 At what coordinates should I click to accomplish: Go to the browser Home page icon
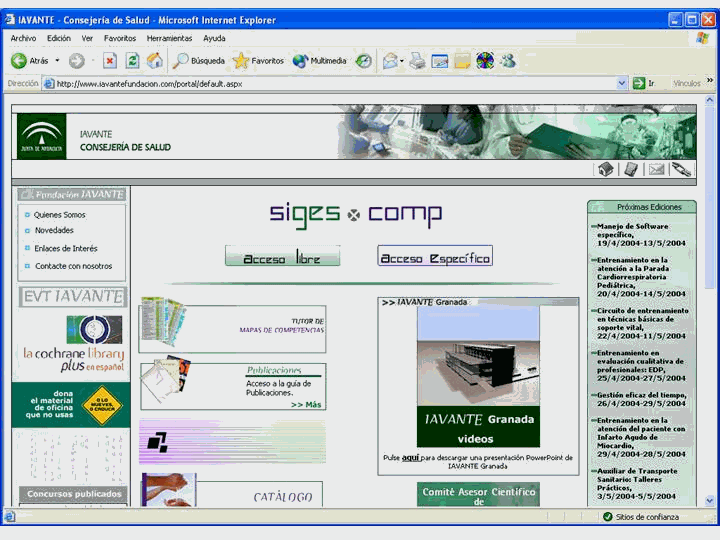click(153, 61)
